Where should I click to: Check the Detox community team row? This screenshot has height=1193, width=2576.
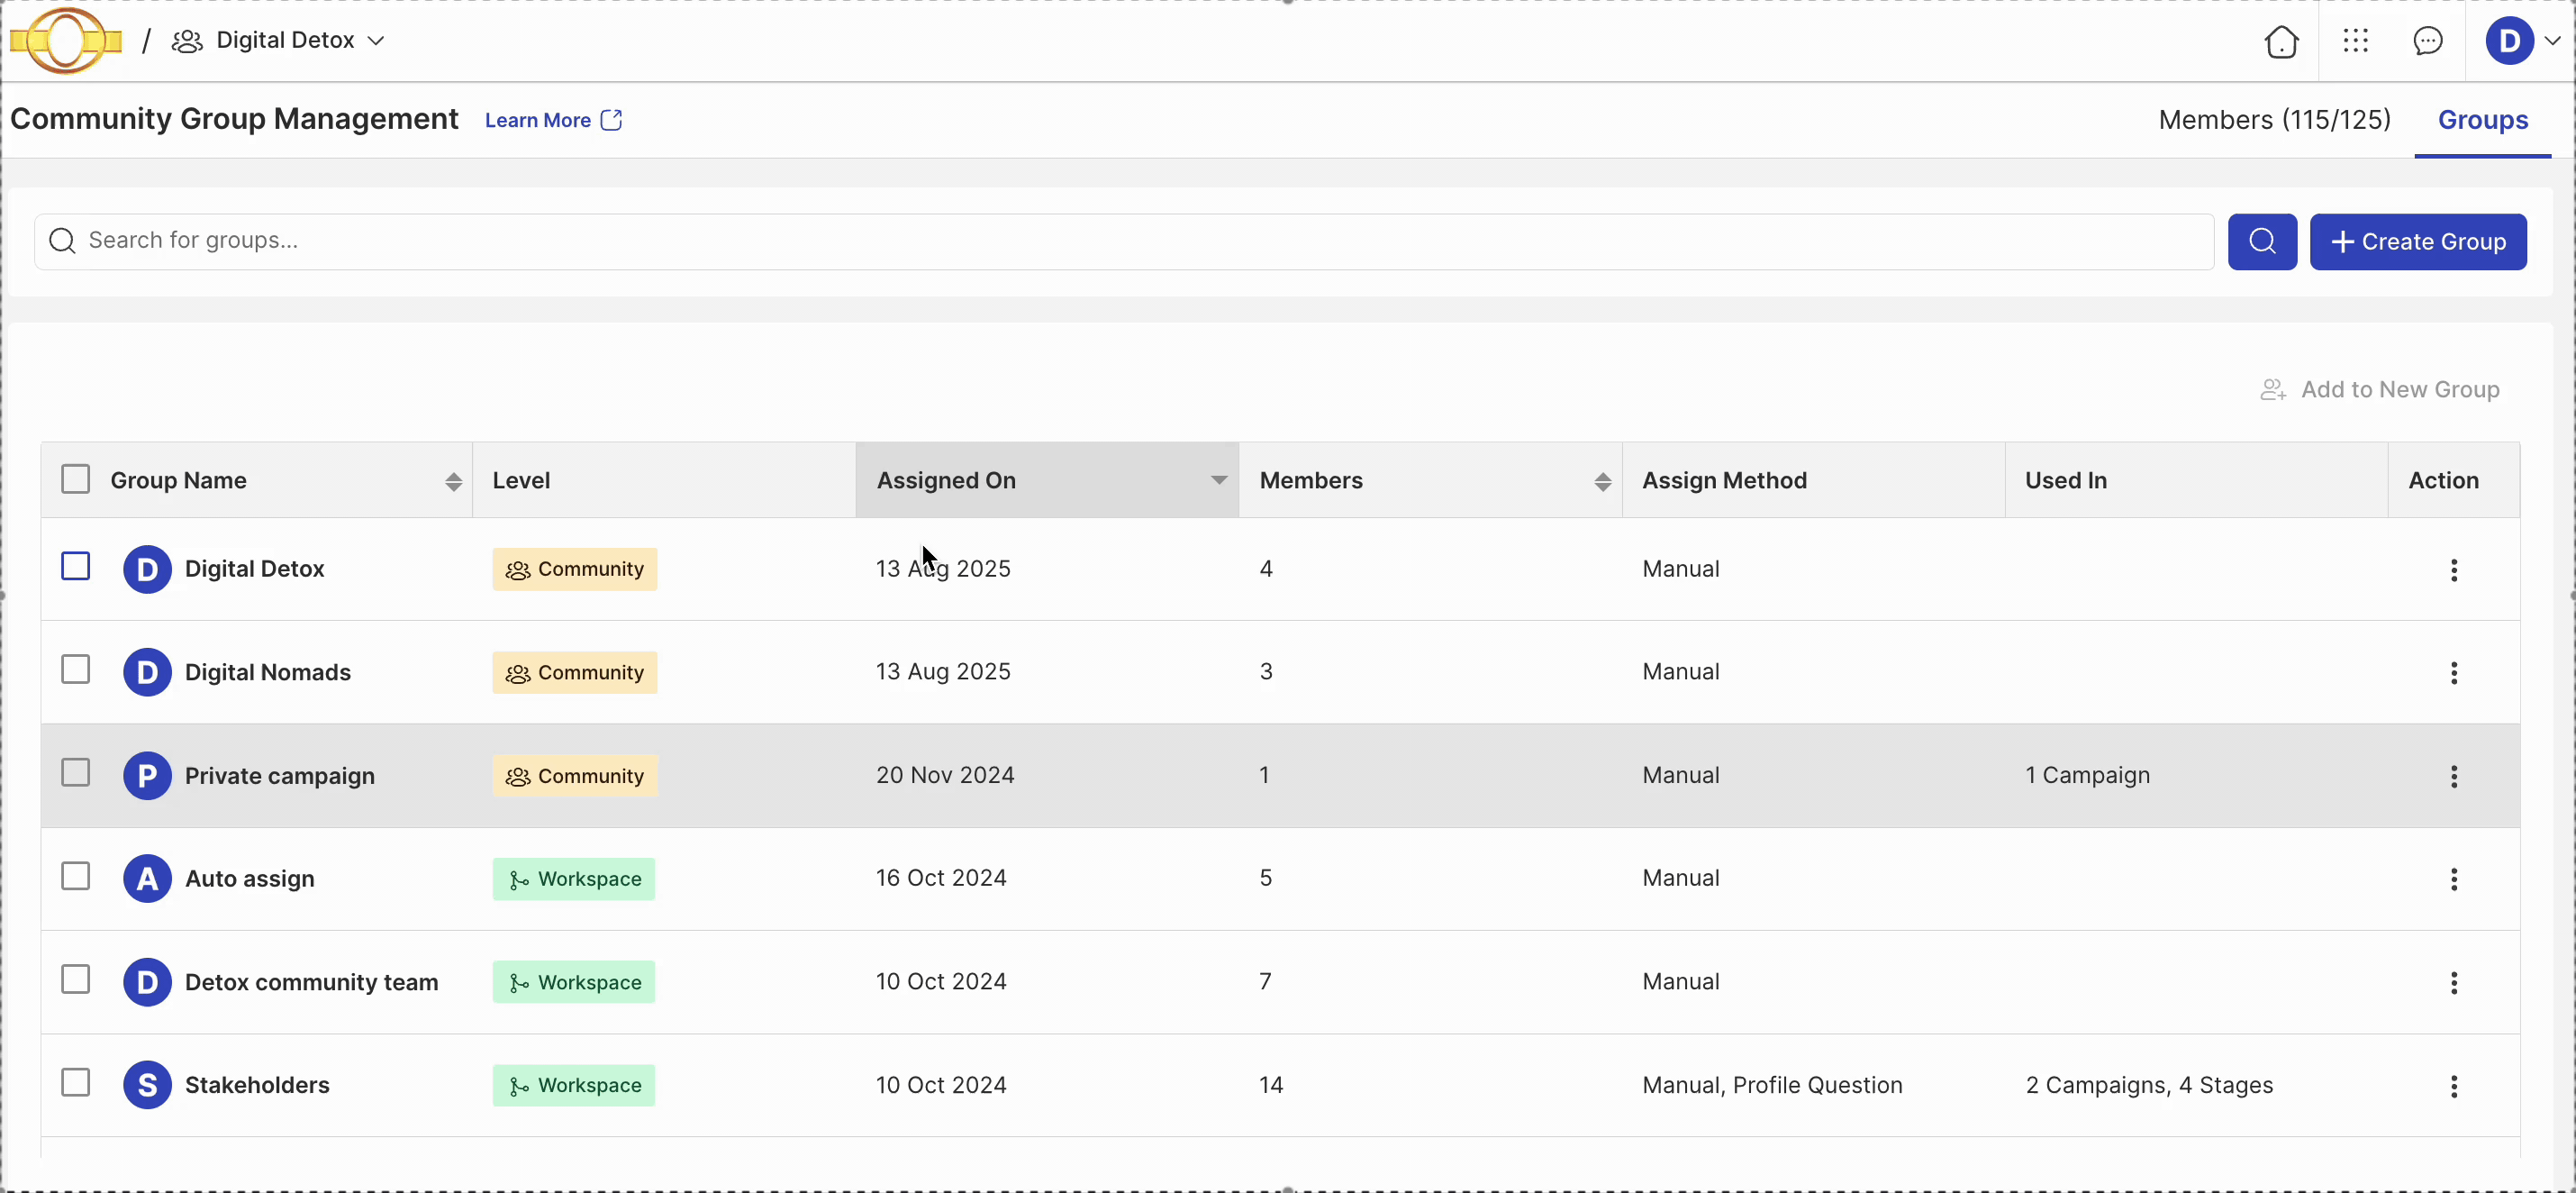(x=76, y=980)
